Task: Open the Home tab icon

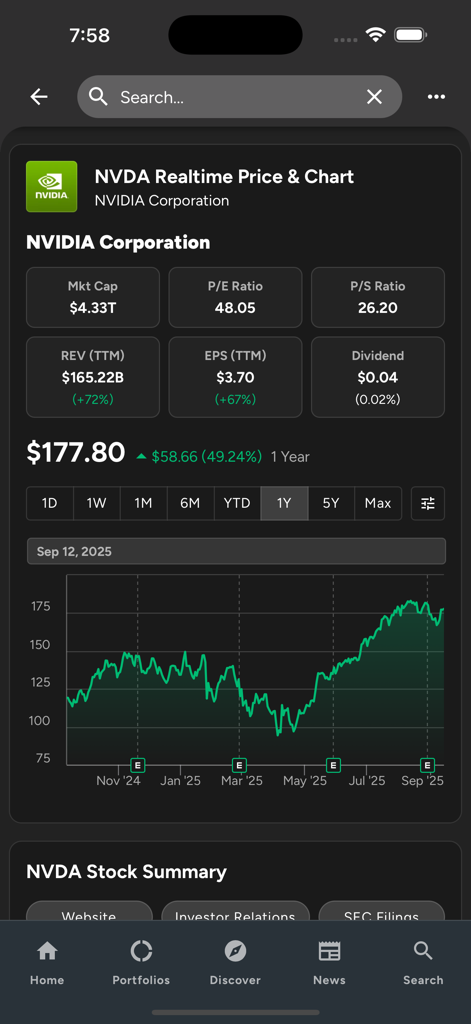Action: [47, 952]
